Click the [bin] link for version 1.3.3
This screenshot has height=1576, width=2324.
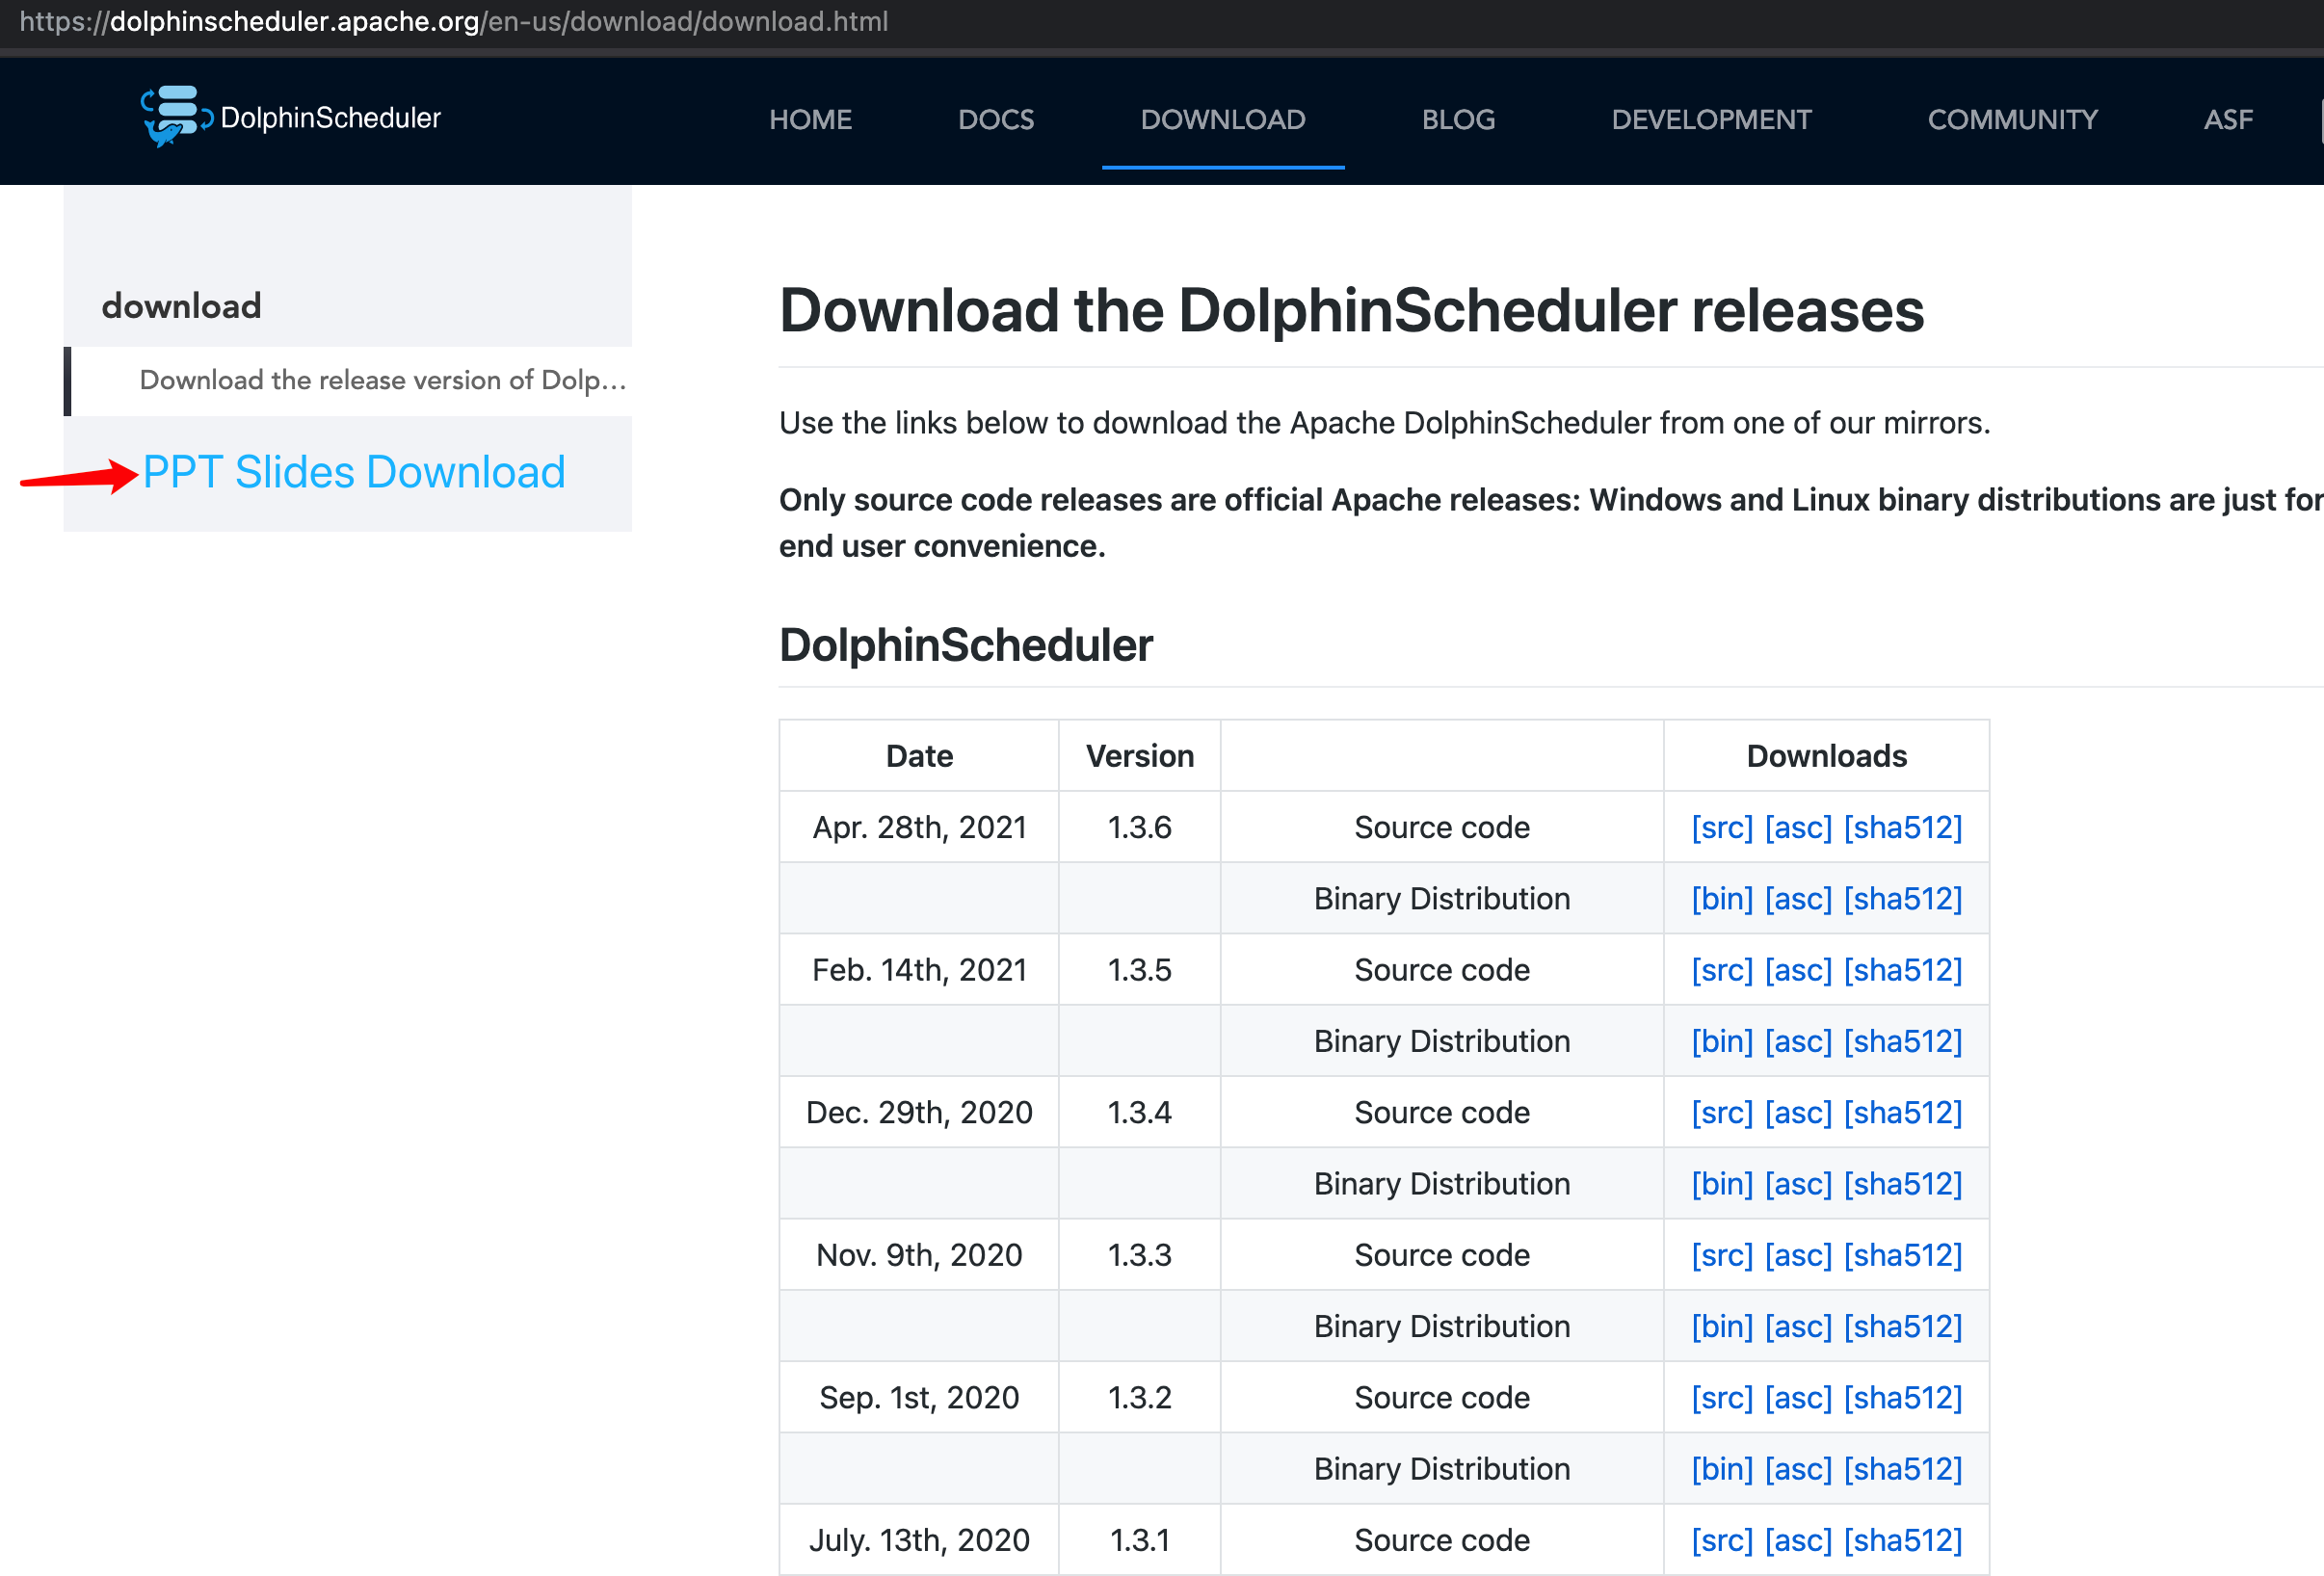click(x=1721, y=1327)
